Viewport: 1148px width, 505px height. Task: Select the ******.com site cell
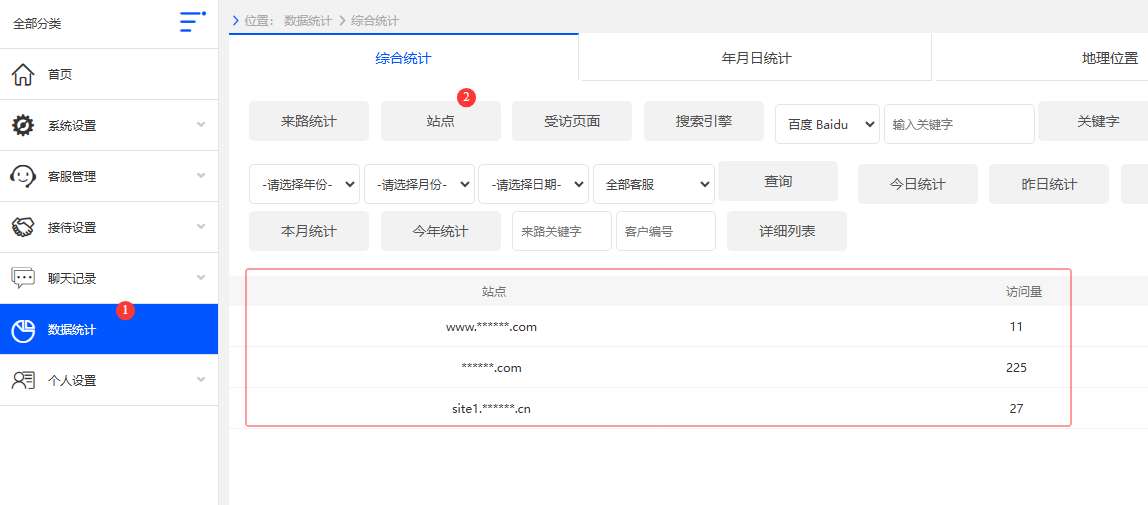491,367
